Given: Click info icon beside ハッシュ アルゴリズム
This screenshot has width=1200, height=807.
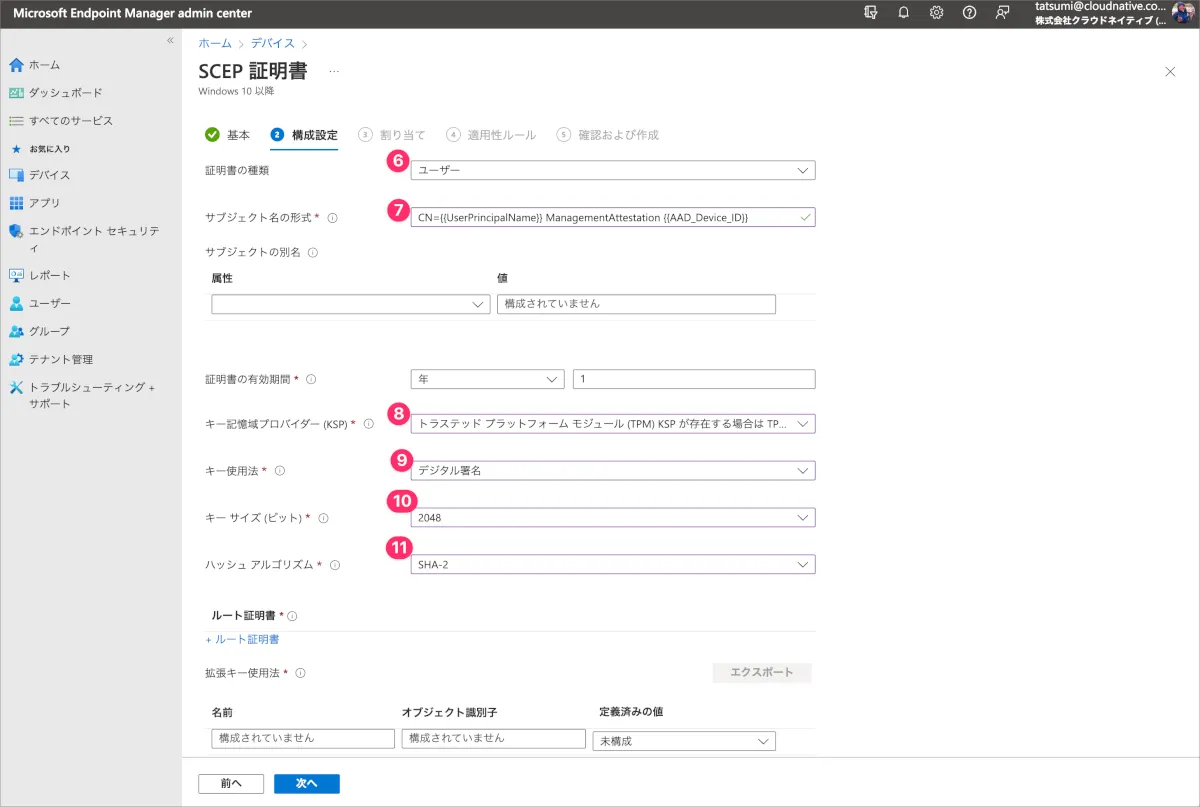Looking at the screenshot, I should (x=334, y=565).
